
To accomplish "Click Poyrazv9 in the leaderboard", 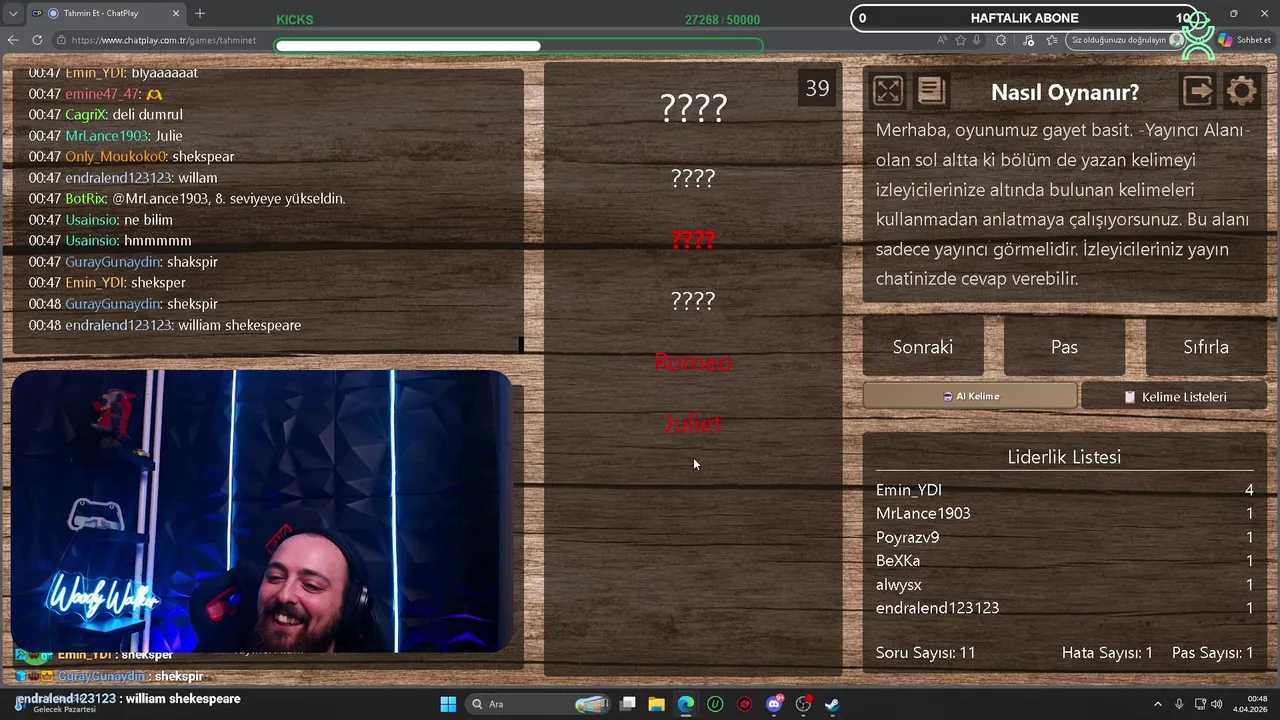I will coord(907,537).
